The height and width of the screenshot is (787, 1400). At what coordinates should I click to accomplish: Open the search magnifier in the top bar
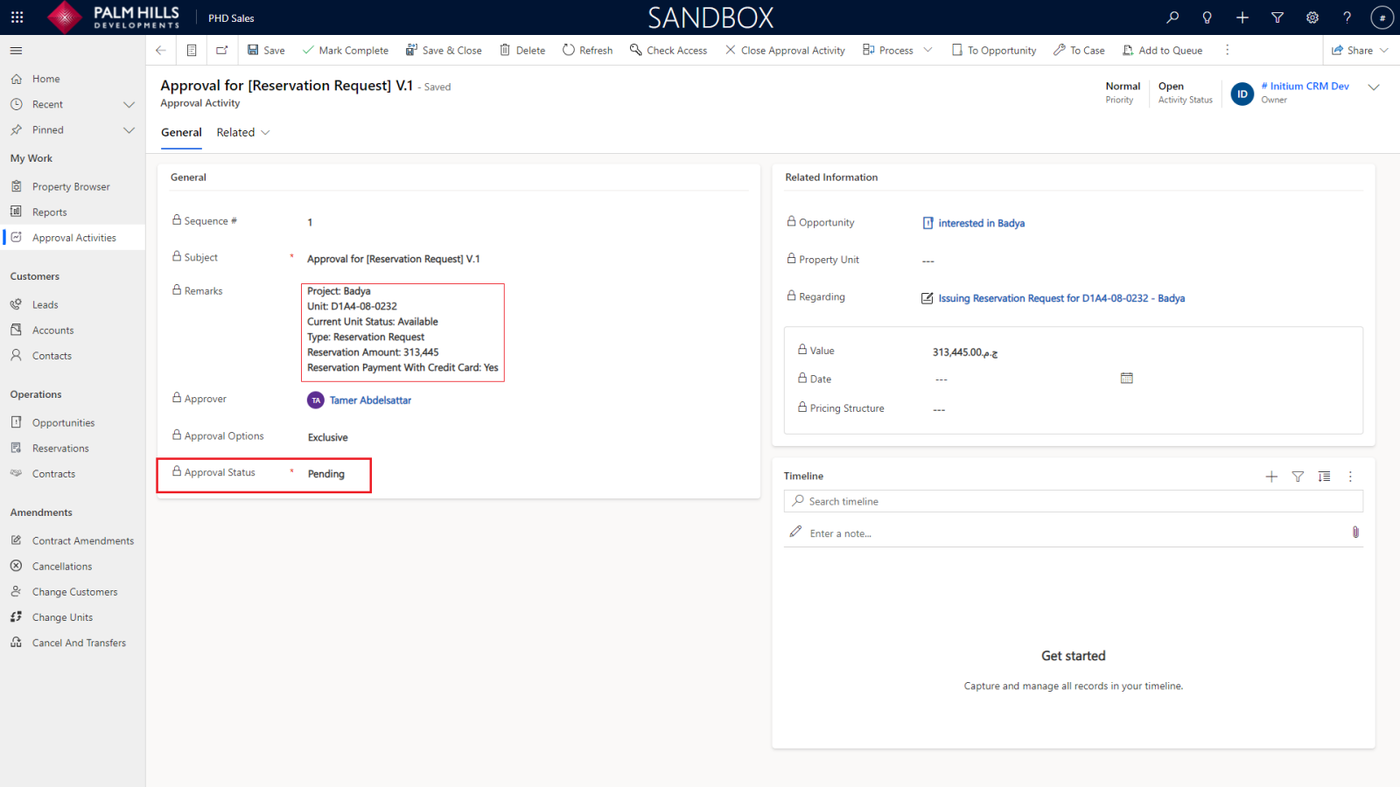(1172, 18)
